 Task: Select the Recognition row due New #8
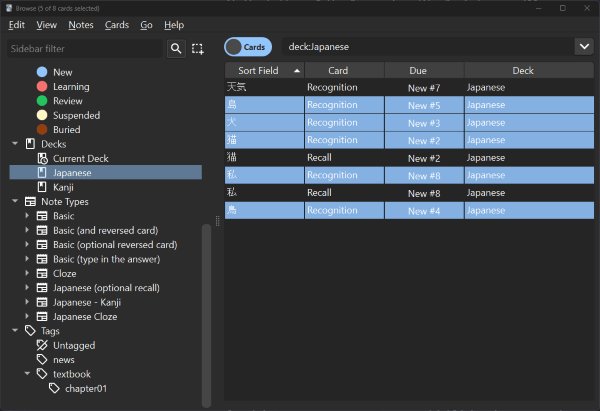point(409,175)
